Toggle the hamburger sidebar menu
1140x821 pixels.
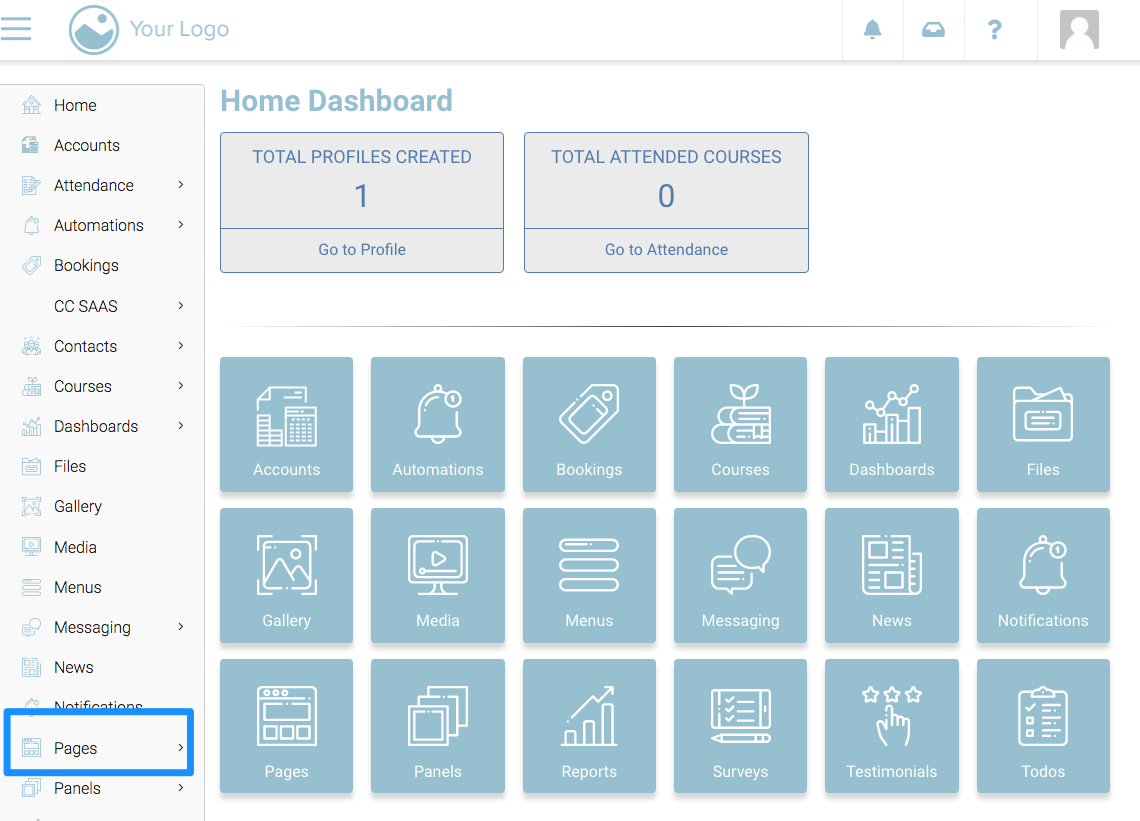[x=17, y=29]
